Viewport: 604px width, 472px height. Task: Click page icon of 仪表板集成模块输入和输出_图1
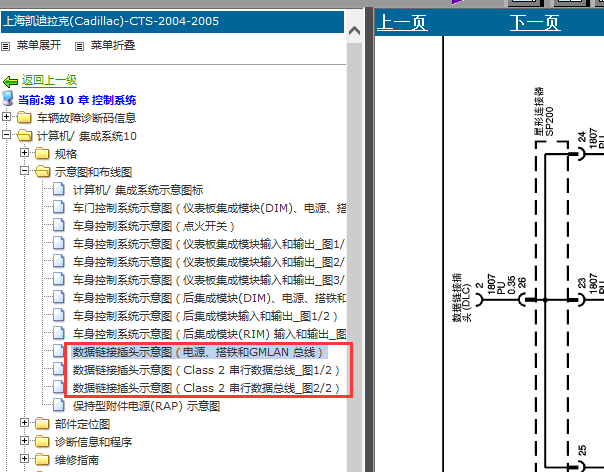[x=59, y=243]
